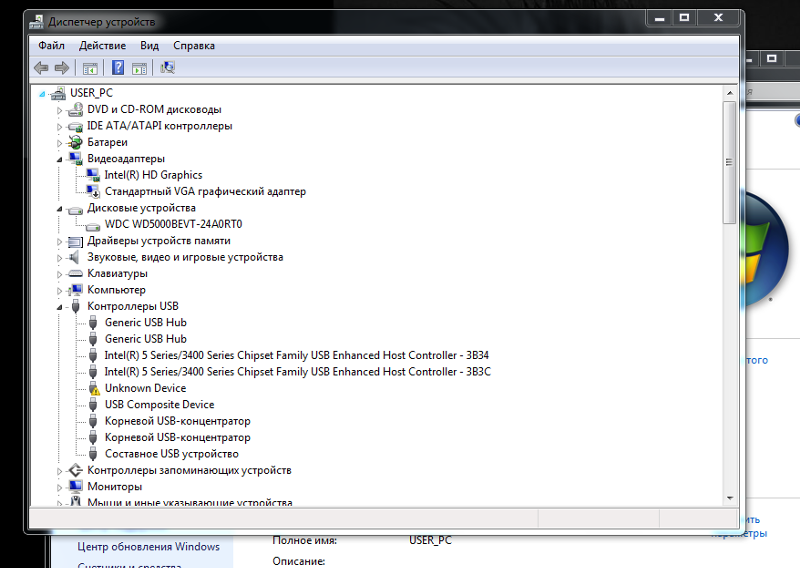Image resolution: width=800 pixels, height=568 pixels.
Task: Open Help via the question mark icon
Action: click(x=118, y=67)
